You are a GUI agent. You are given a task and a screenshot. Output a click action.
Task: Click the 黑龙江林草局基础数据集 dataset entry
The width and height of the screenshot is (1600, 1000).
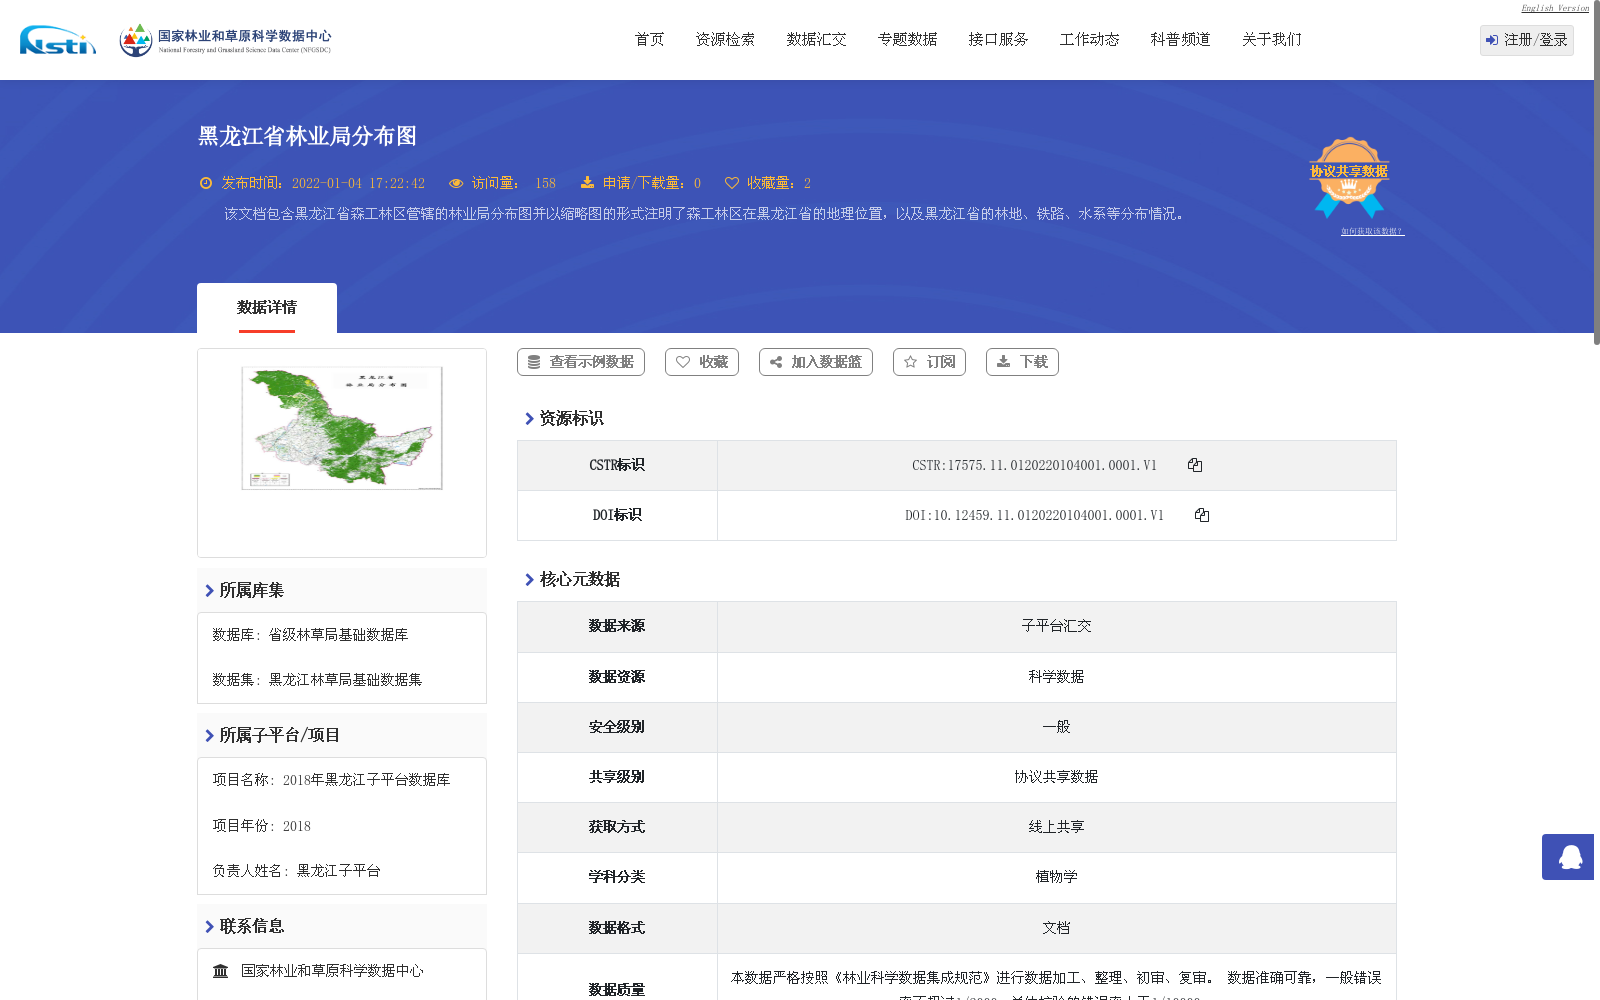click(345, 680)
